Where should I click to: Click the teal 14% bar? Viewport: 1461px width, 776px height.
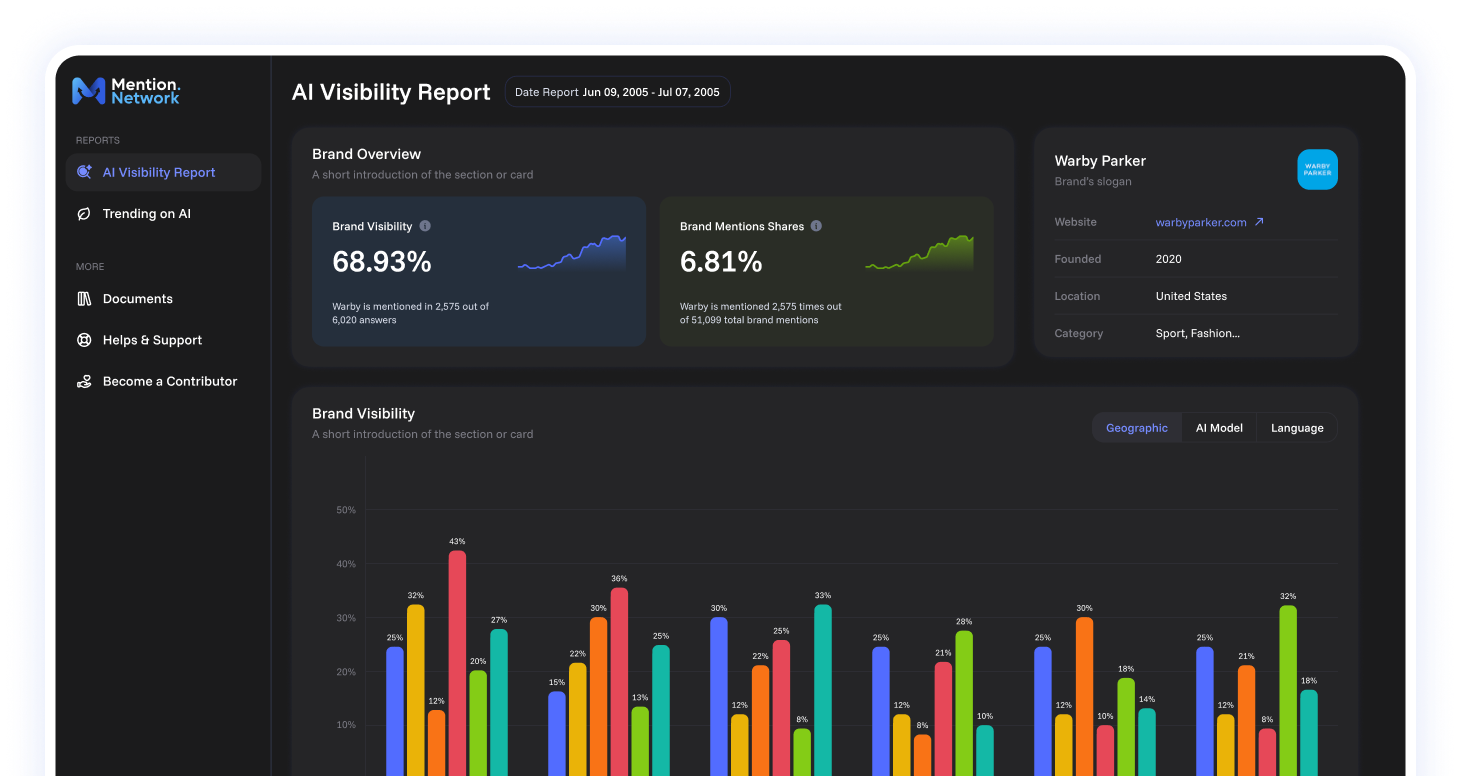[1147, 742]
